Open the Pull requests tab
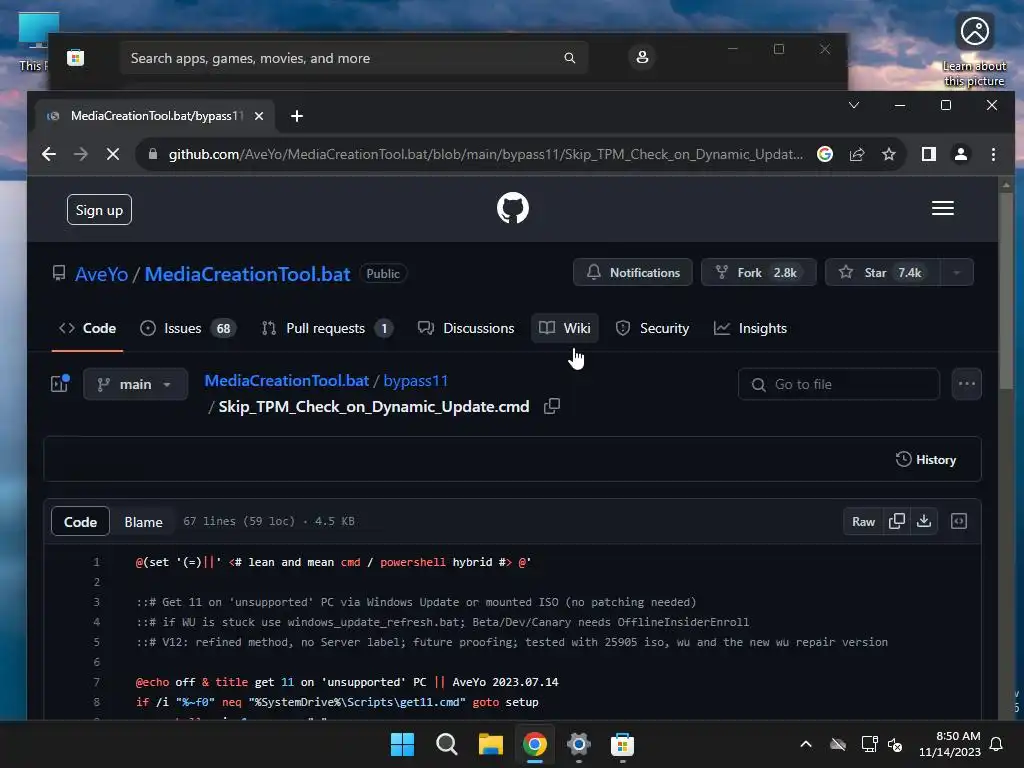 [x=328, y=328]
